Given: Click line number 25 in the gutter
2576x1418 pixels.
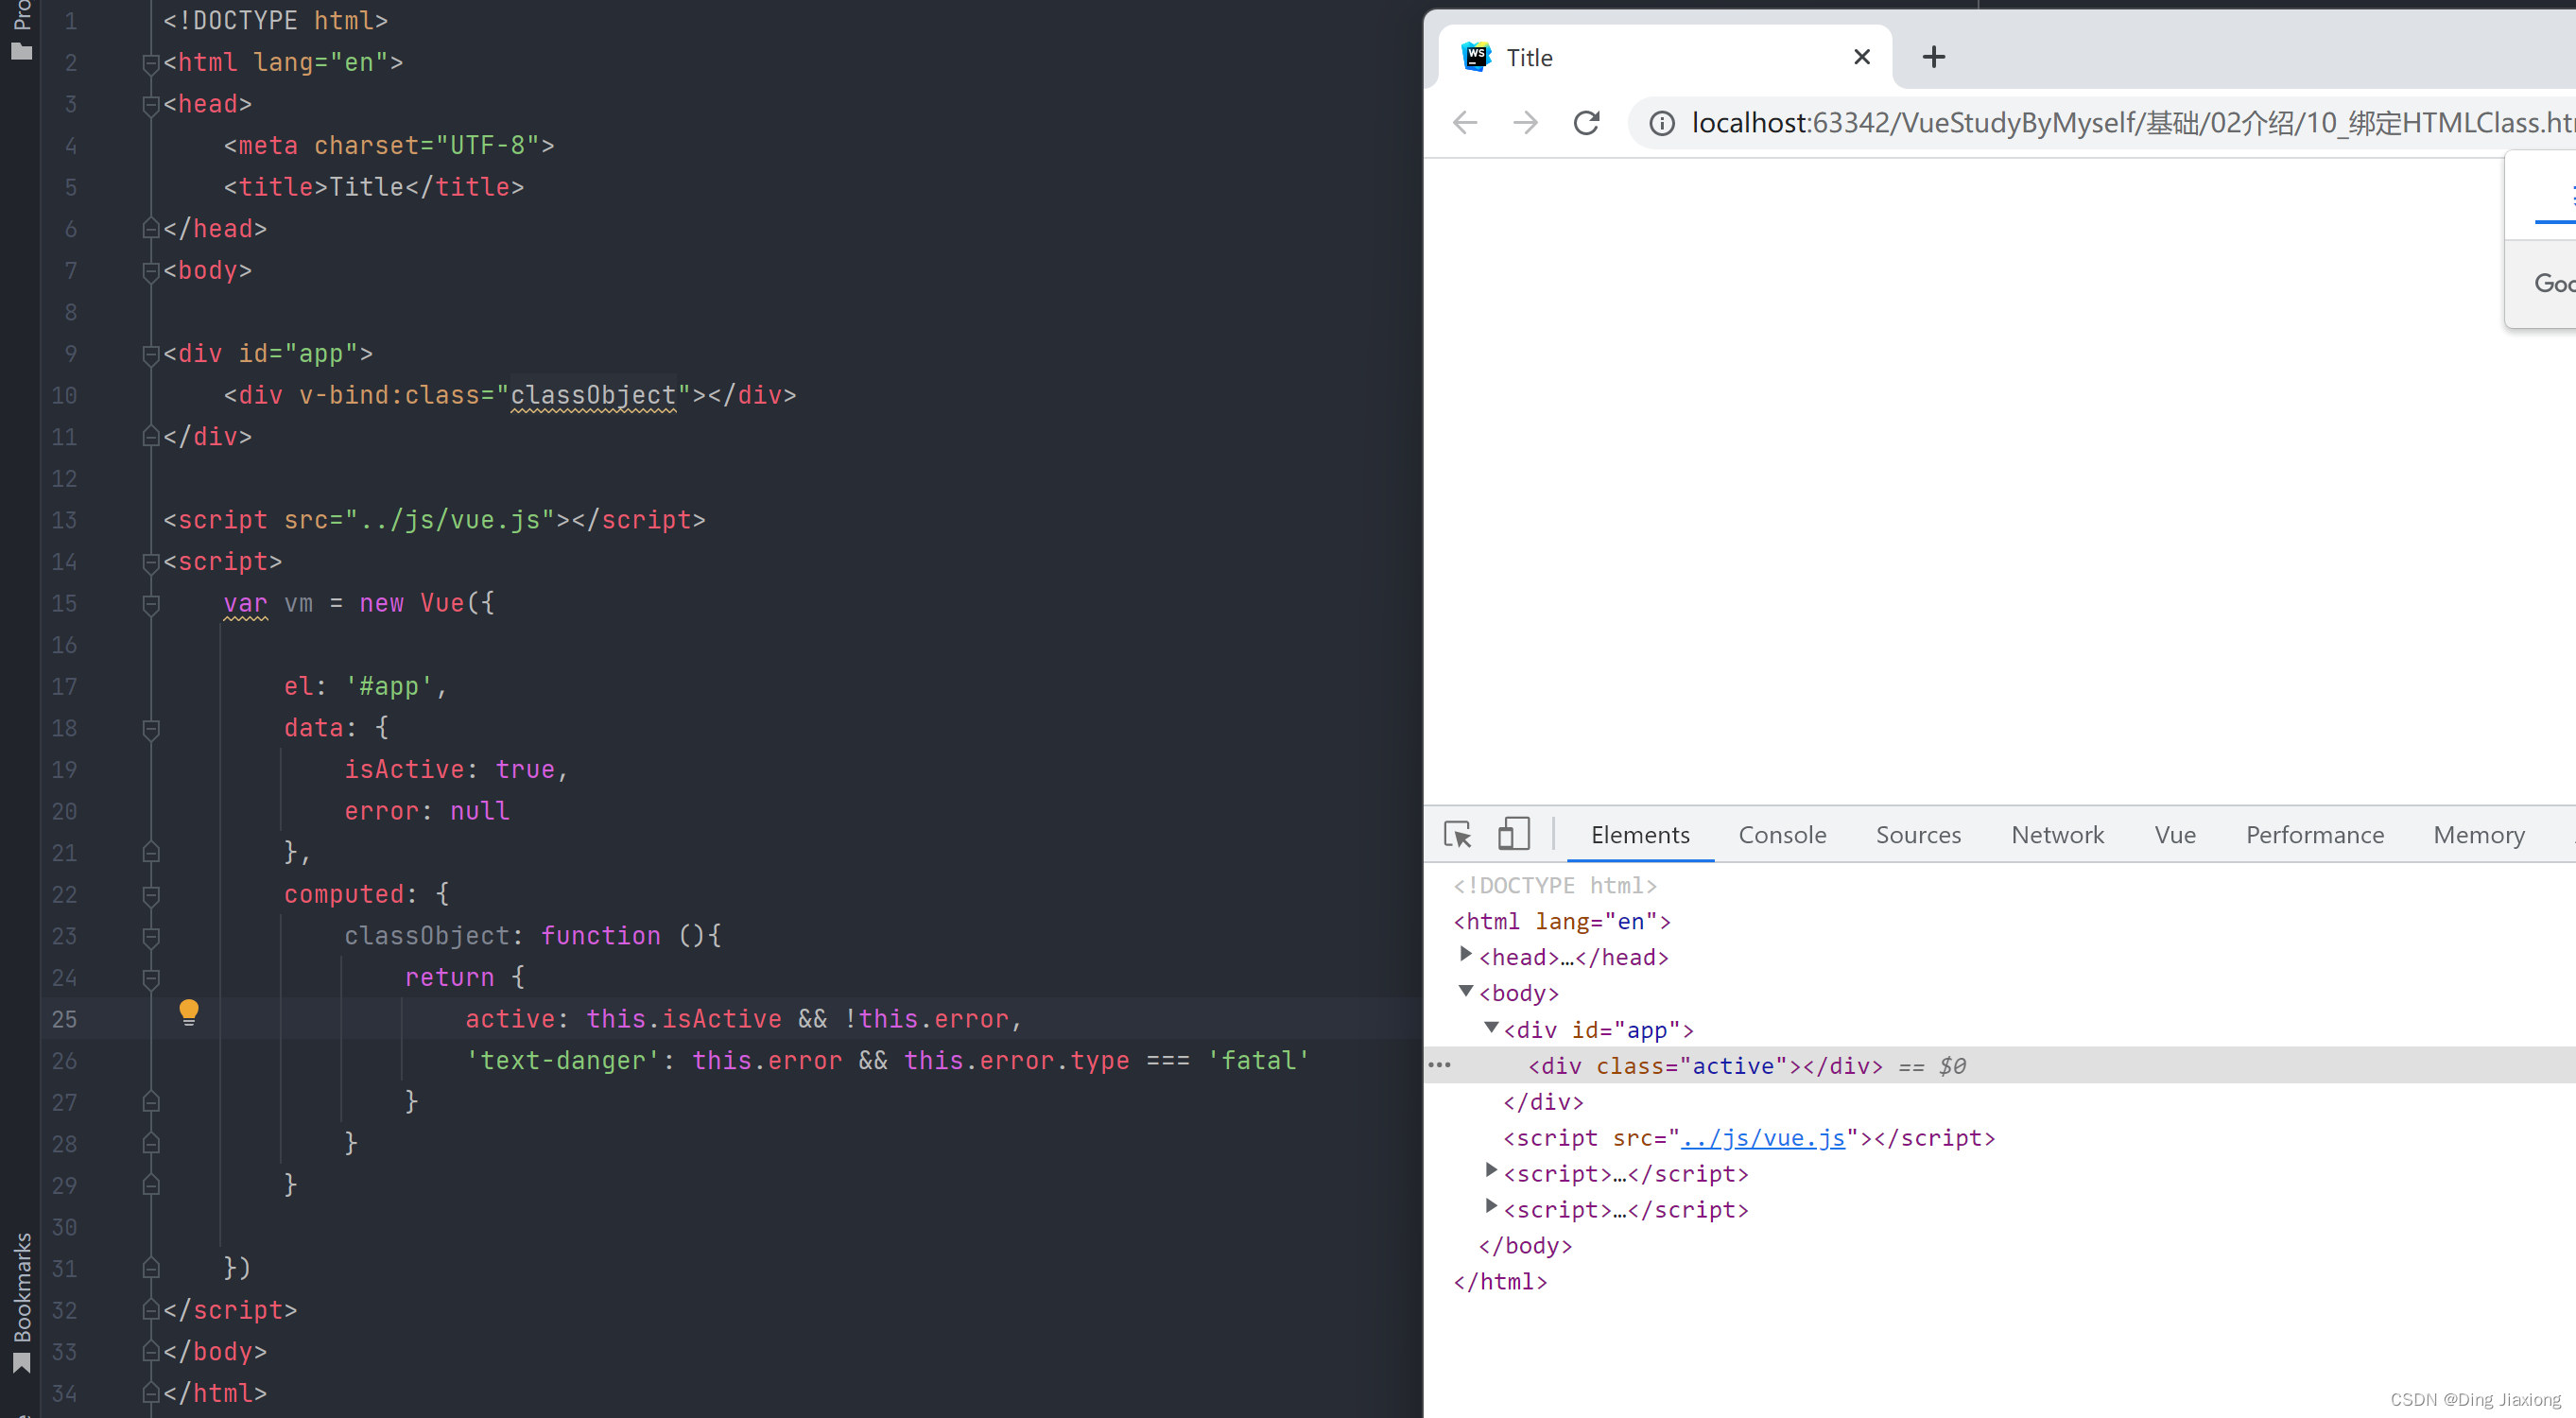Looking at the screenshot, I should click(64, 1018).
